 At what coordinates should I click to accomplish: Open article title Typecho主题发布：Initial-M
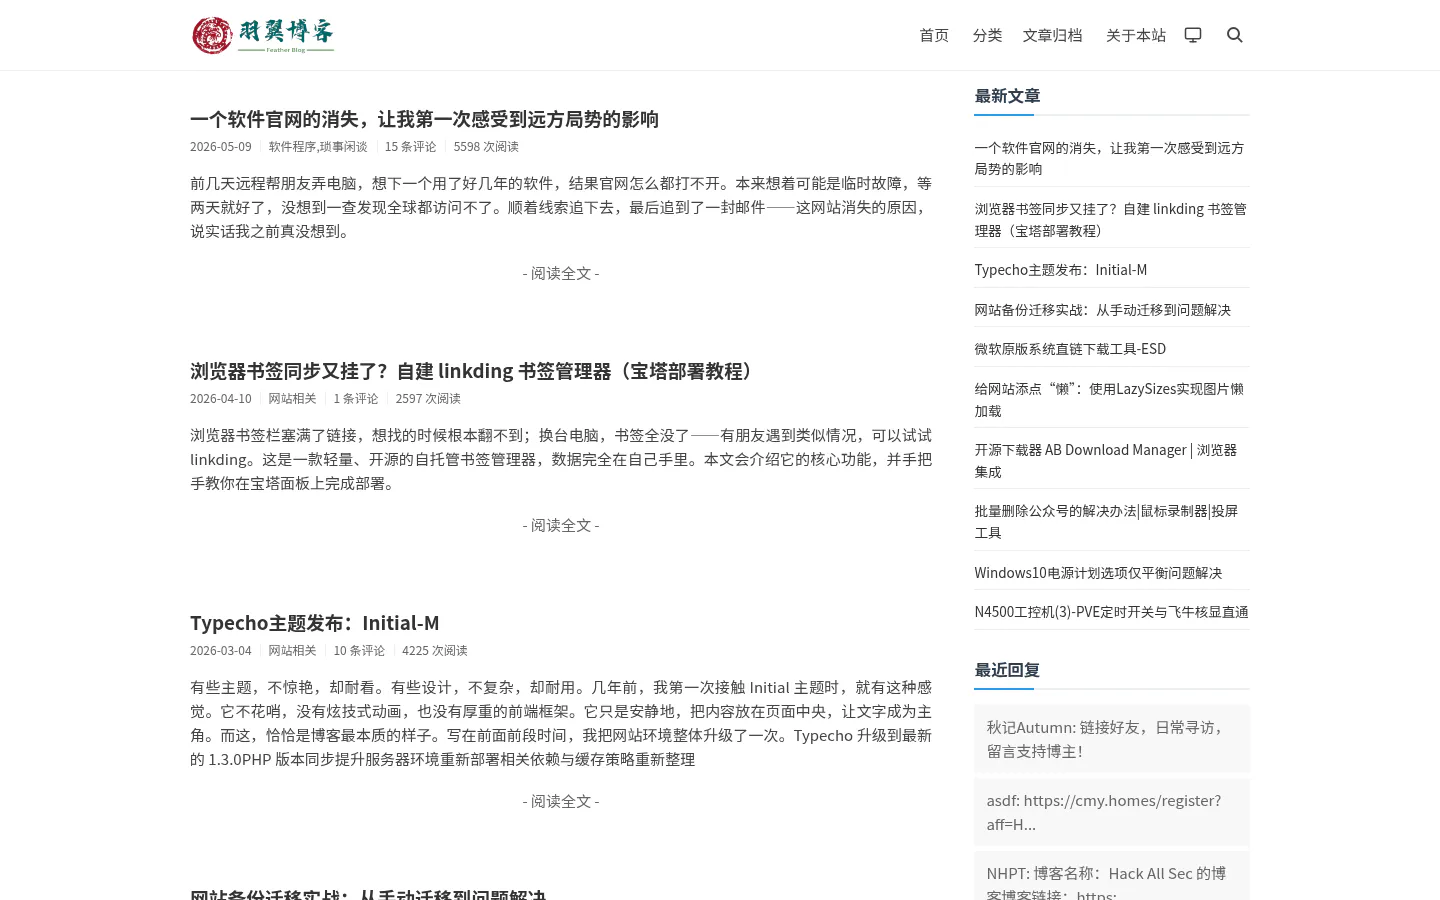[315, 623]
